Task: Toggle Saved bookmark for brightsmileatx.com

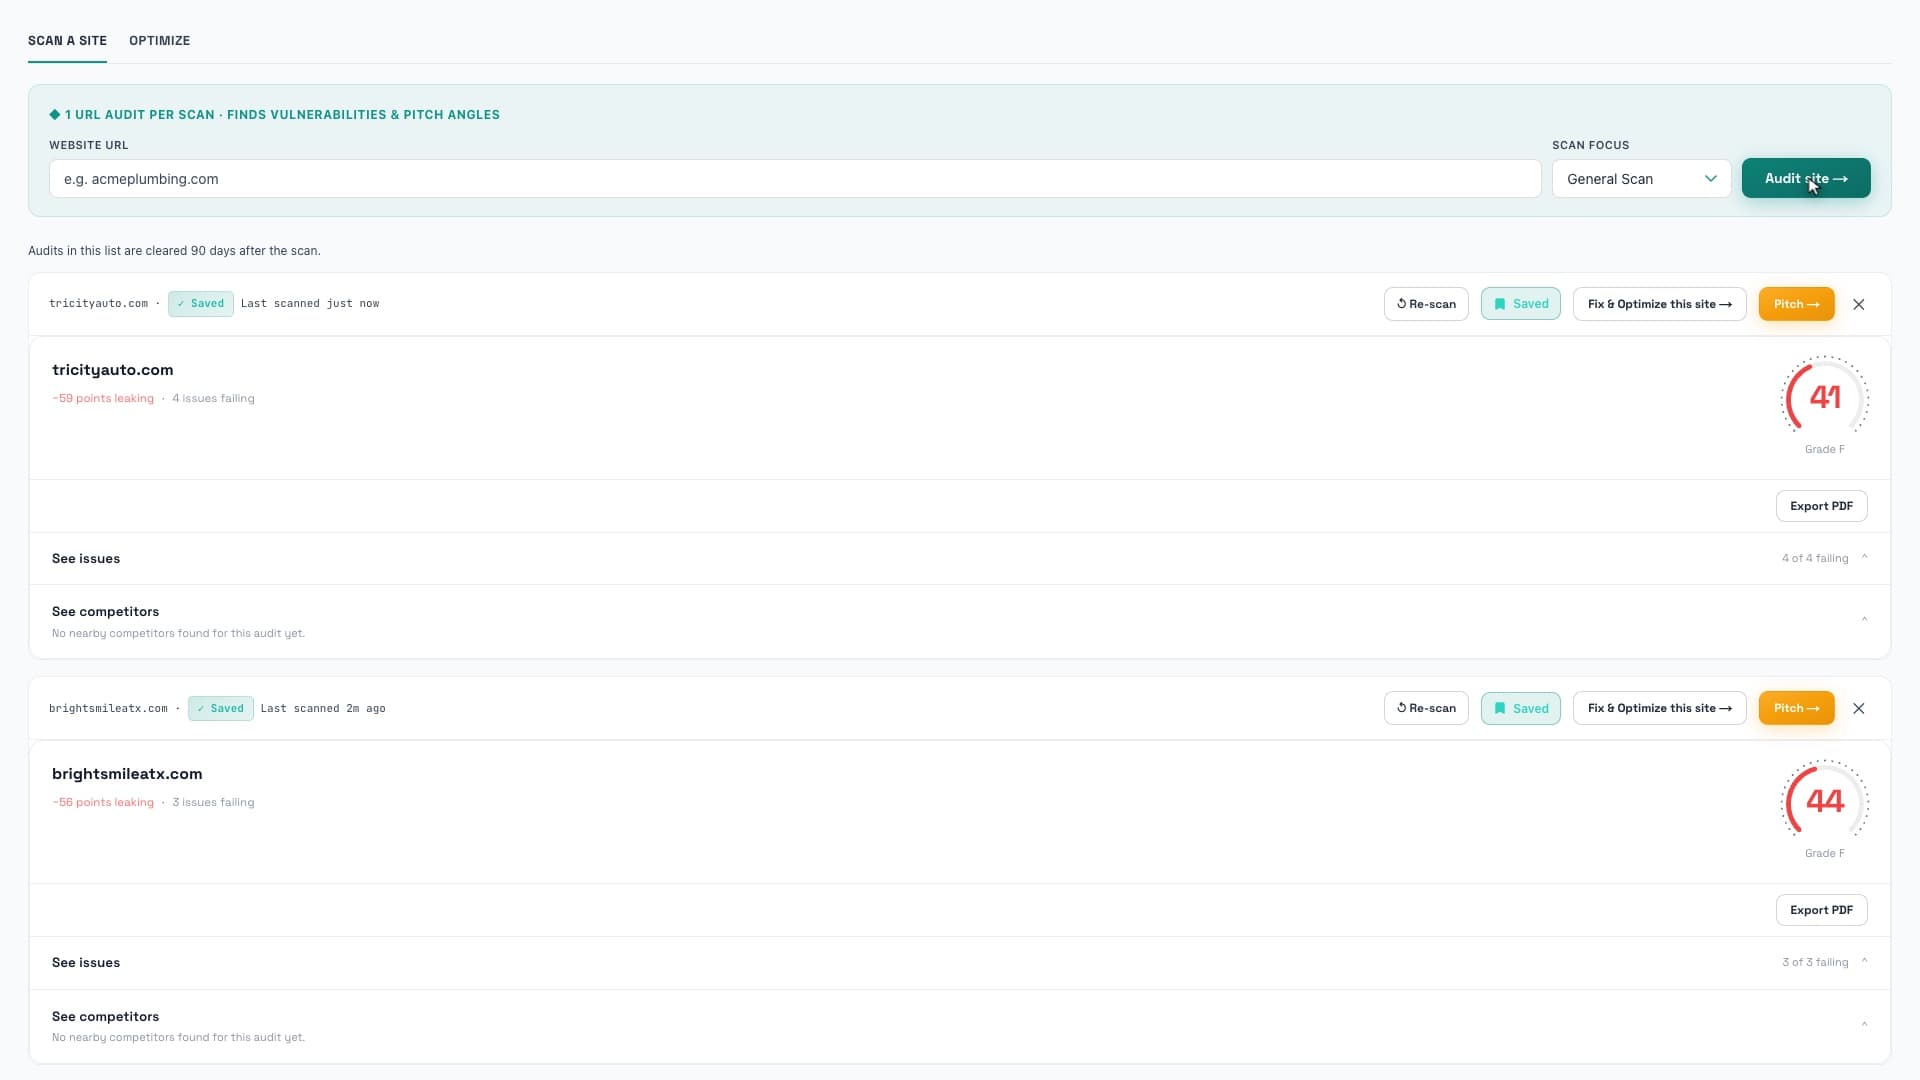Action: 1520,708
